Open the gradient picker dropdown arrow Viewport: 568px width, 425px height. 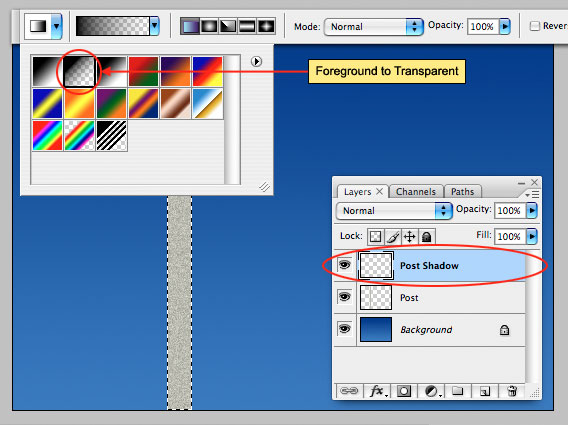pyautogui.click(x=155, y=26)
